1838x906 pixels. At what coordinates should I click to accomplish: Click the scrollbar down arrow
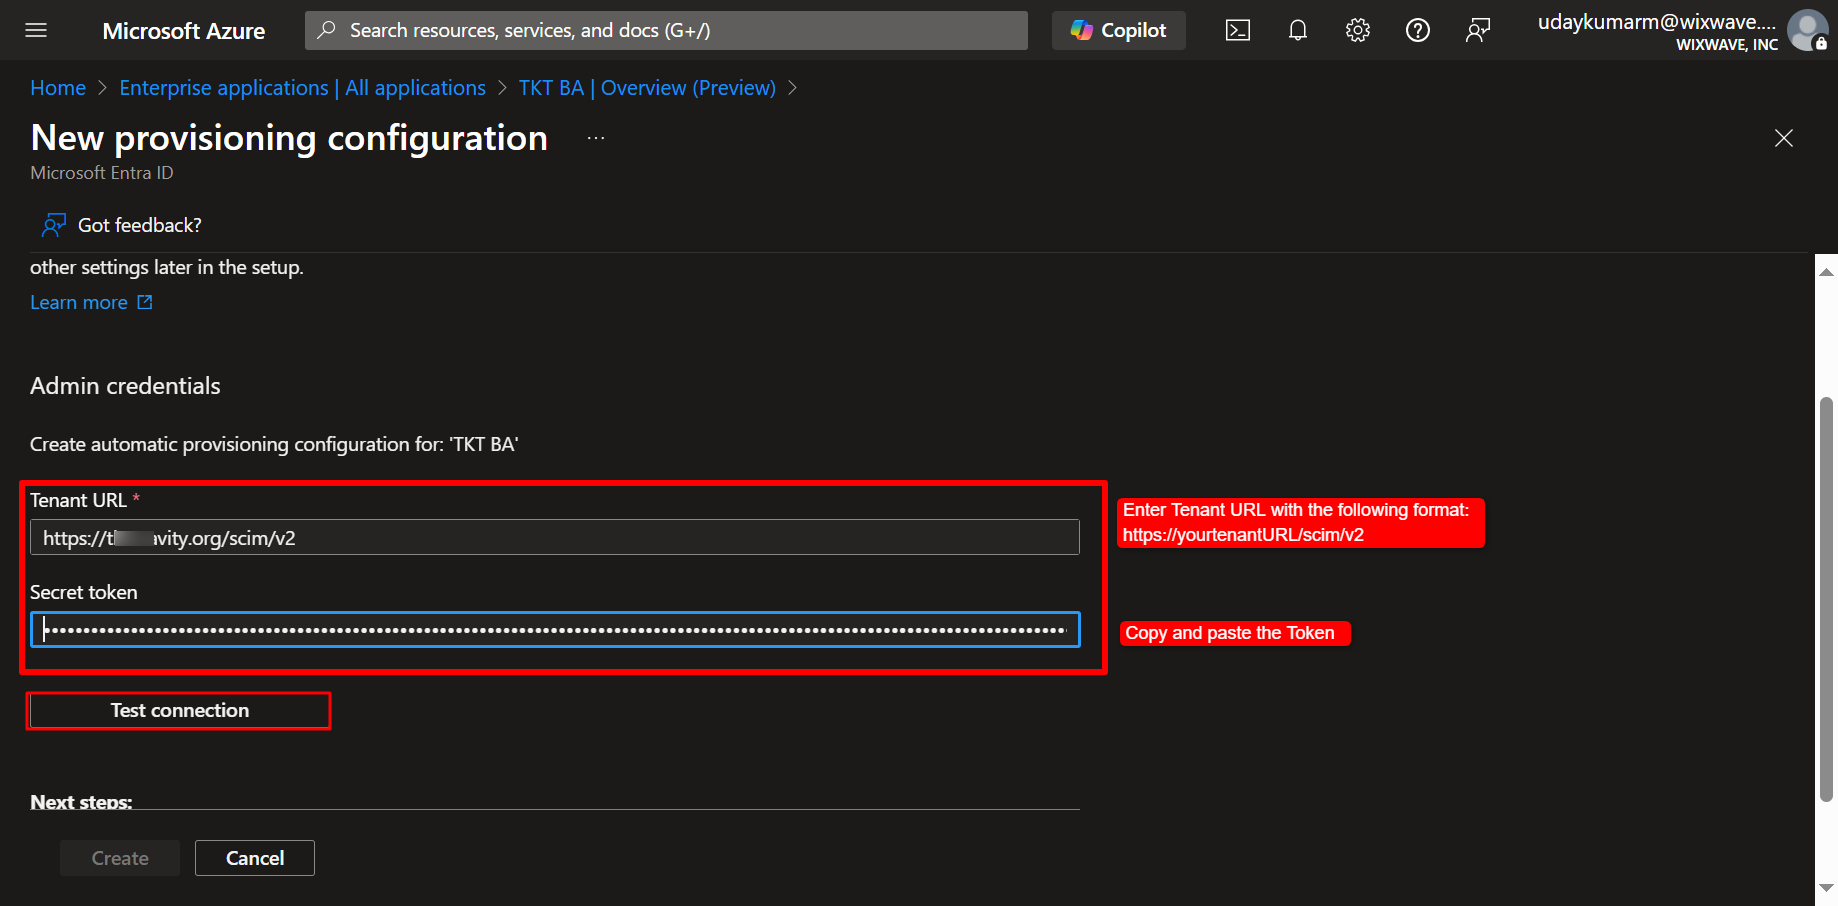[x=1826, y=888]
